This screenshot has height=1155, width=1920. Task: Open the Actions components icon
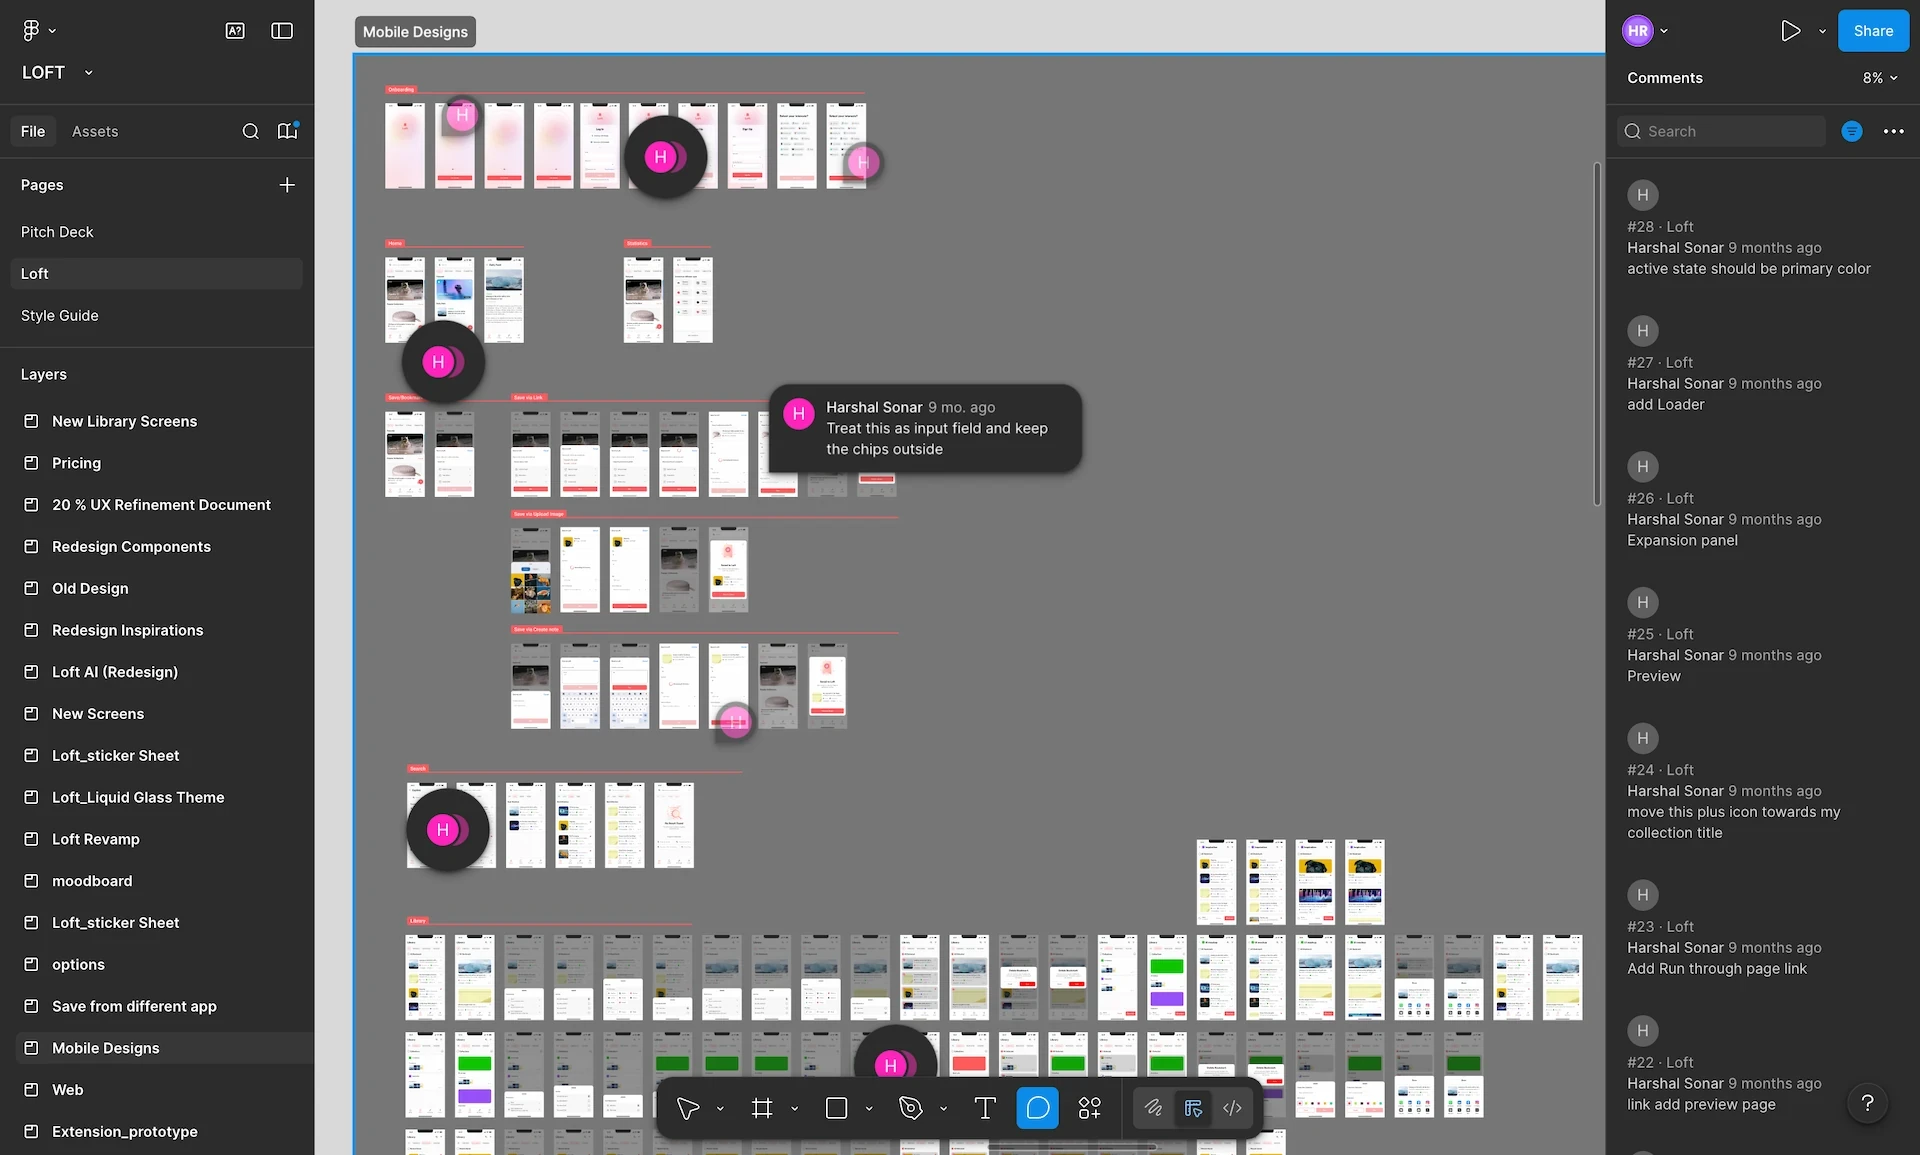click(x=1089, y=1108)
